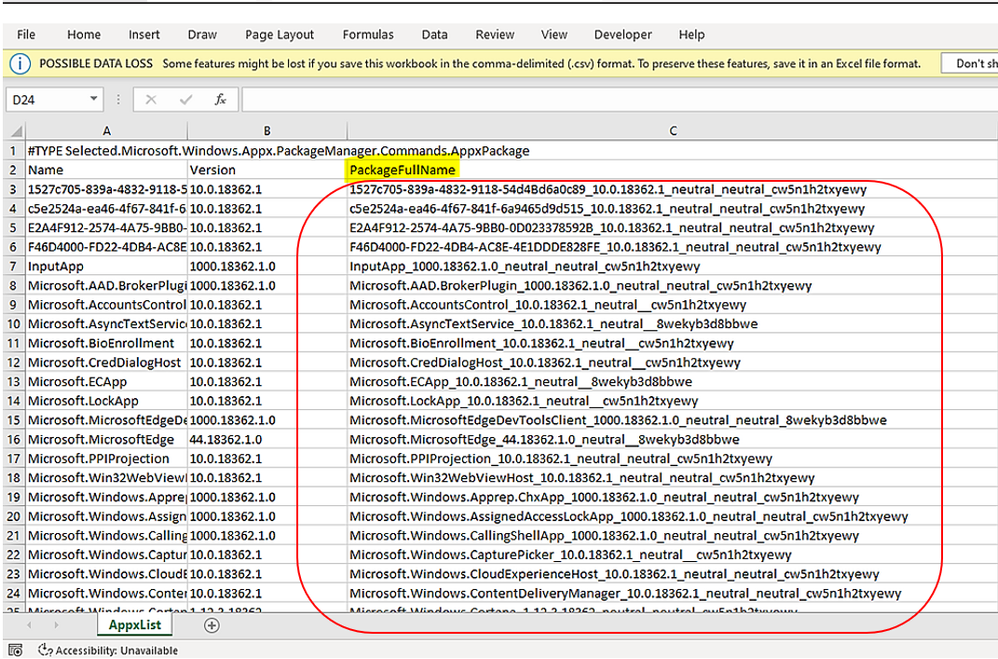998x659 pixels.
Task: Click Microsoft.LockApp cell in column A
Action: 106,401
